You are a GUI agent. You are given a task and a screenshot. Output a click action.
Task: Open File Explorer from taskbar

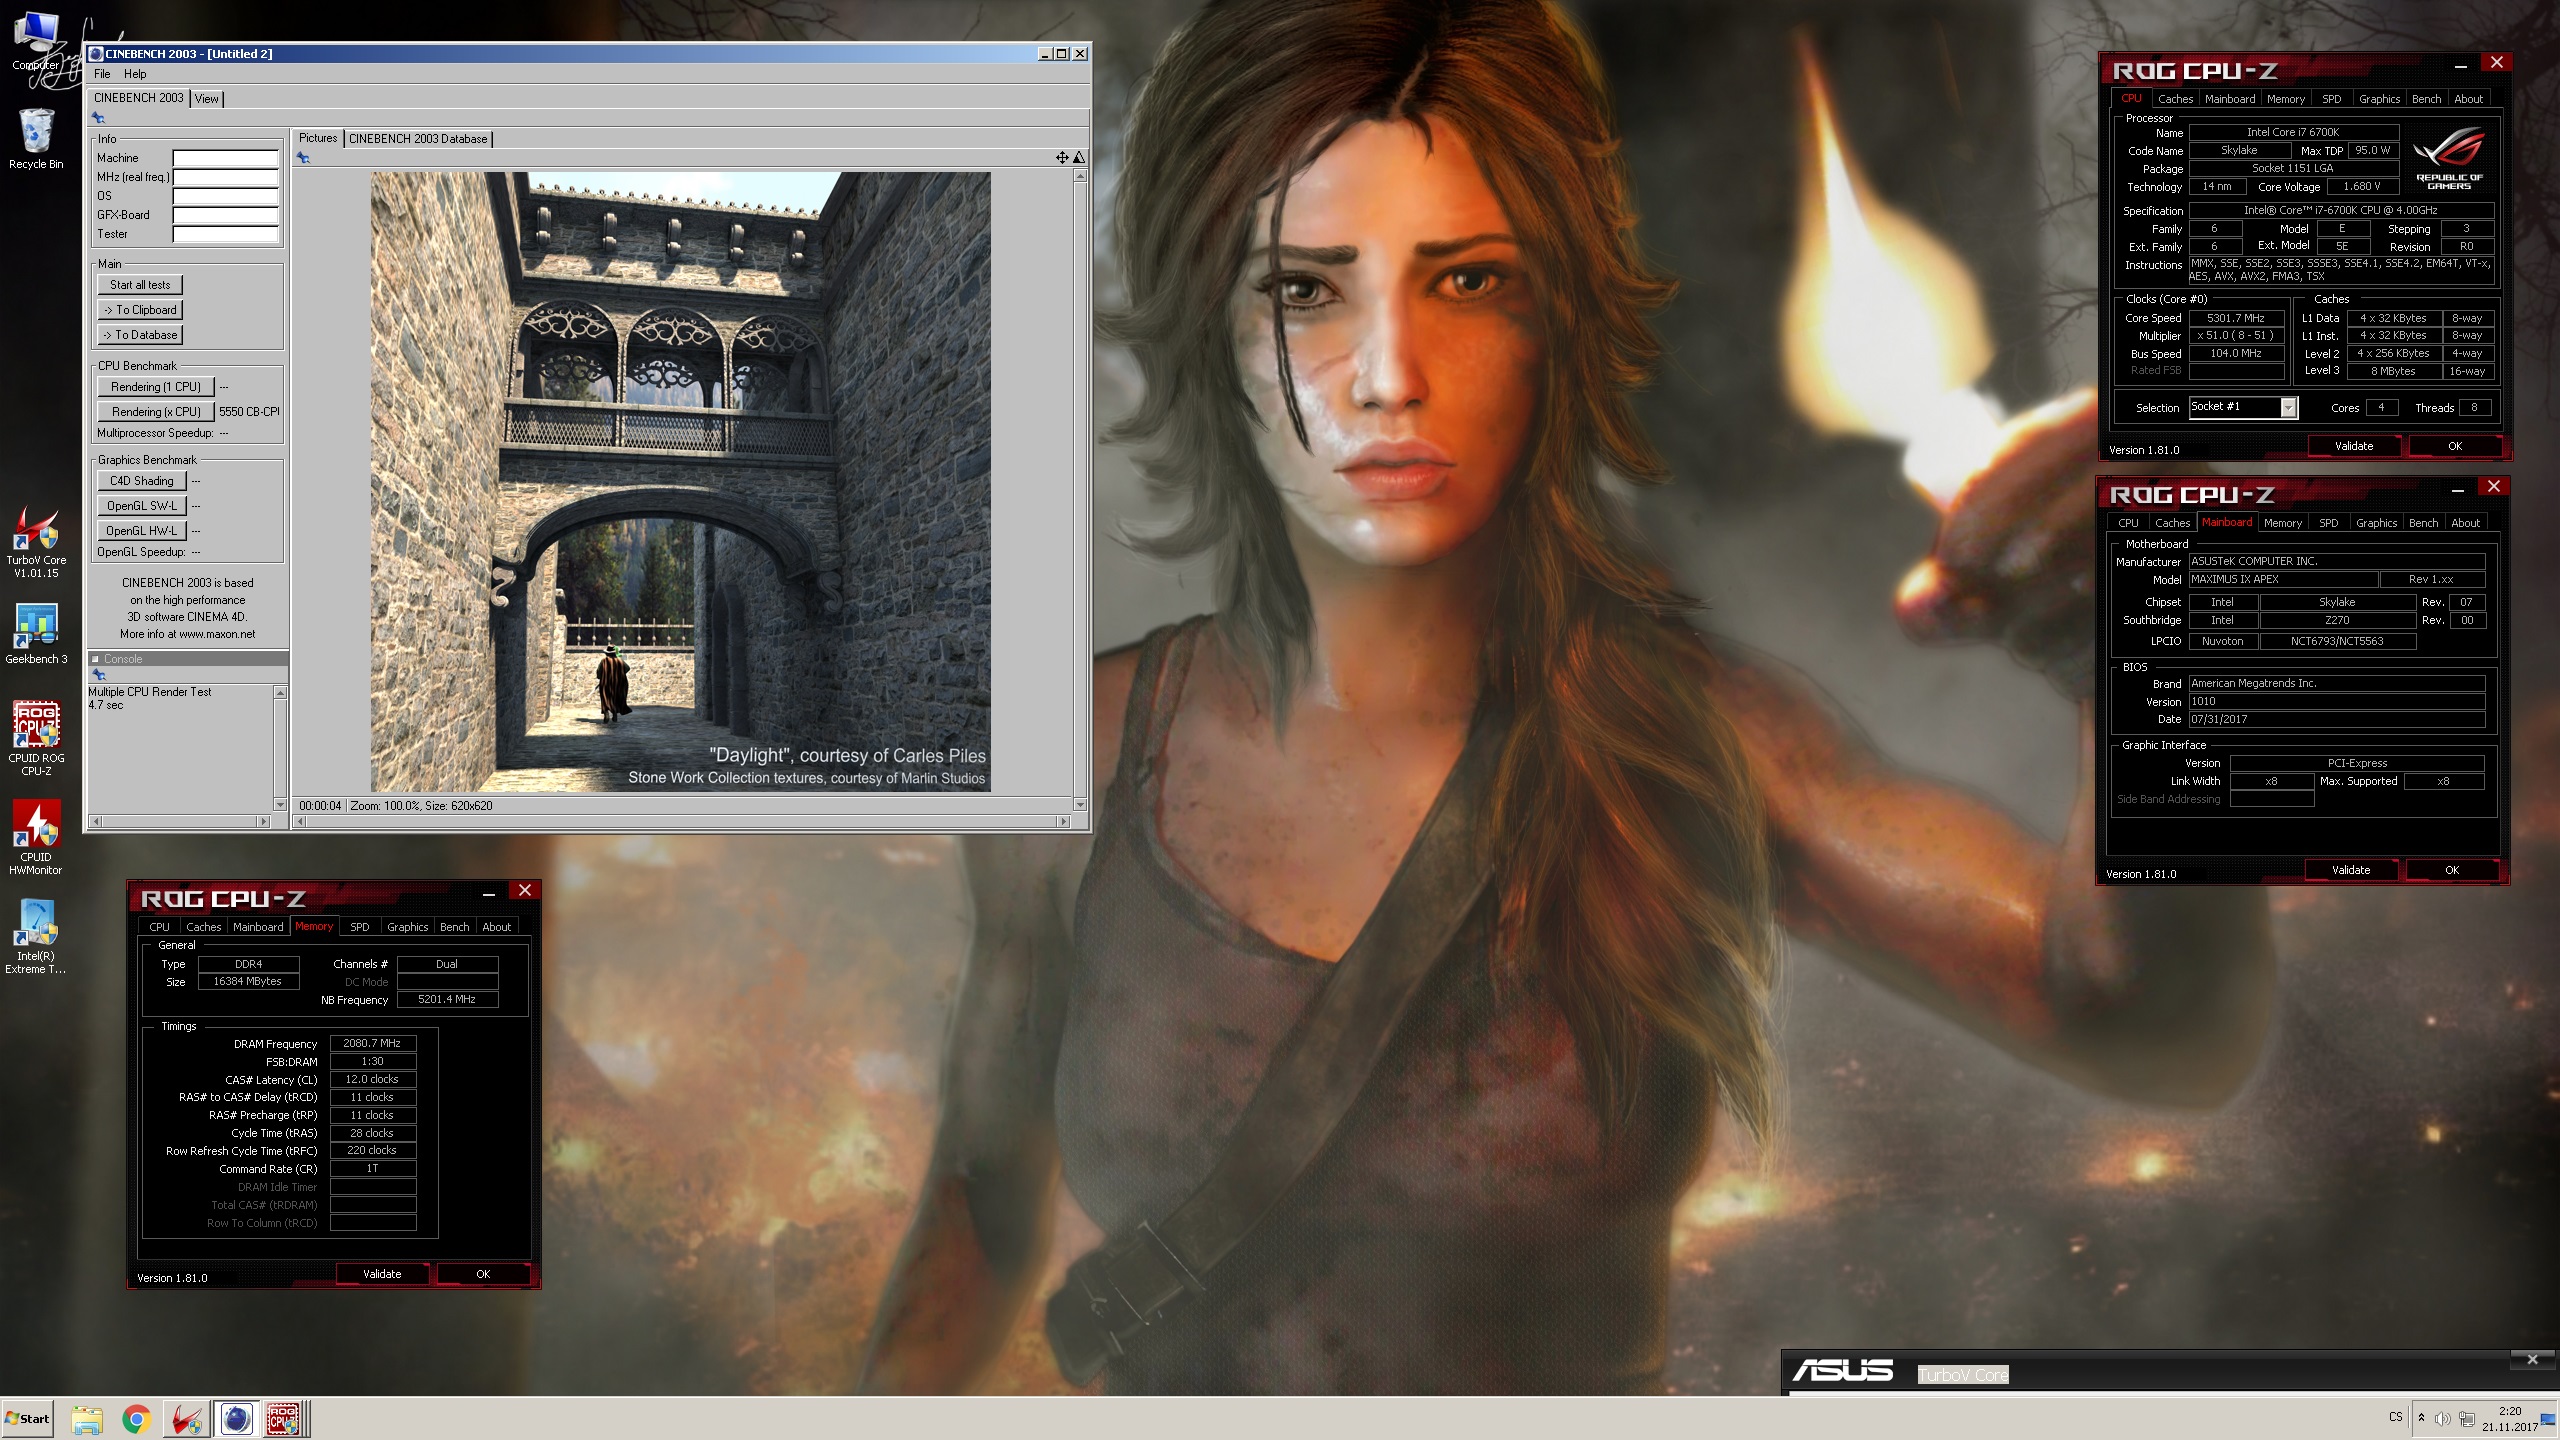[87, 1419]
